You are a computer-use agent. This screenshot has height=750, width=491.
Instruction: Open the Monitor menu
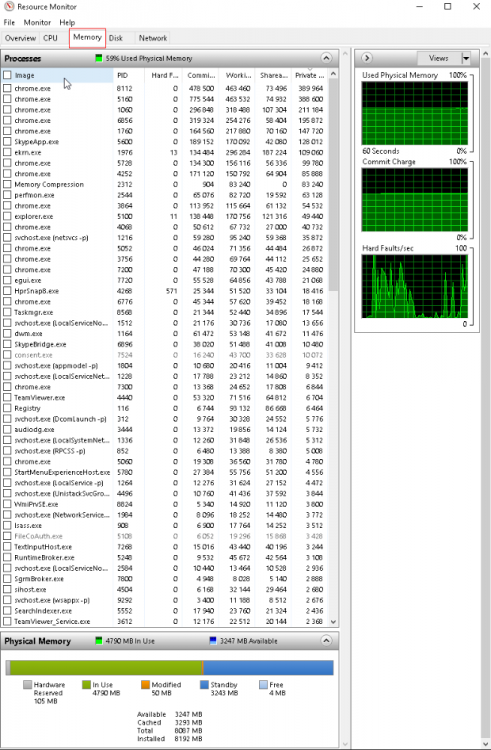(x=37, y=22)
